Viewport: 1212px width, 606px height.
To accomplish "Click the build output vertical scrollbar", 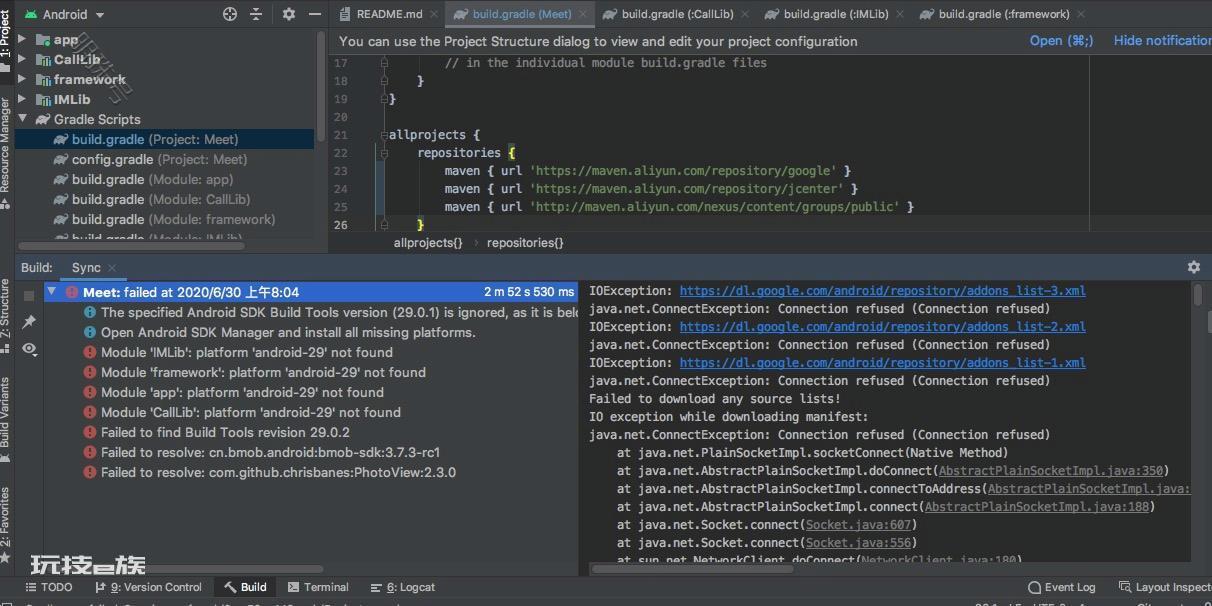I will [1199, 294].
